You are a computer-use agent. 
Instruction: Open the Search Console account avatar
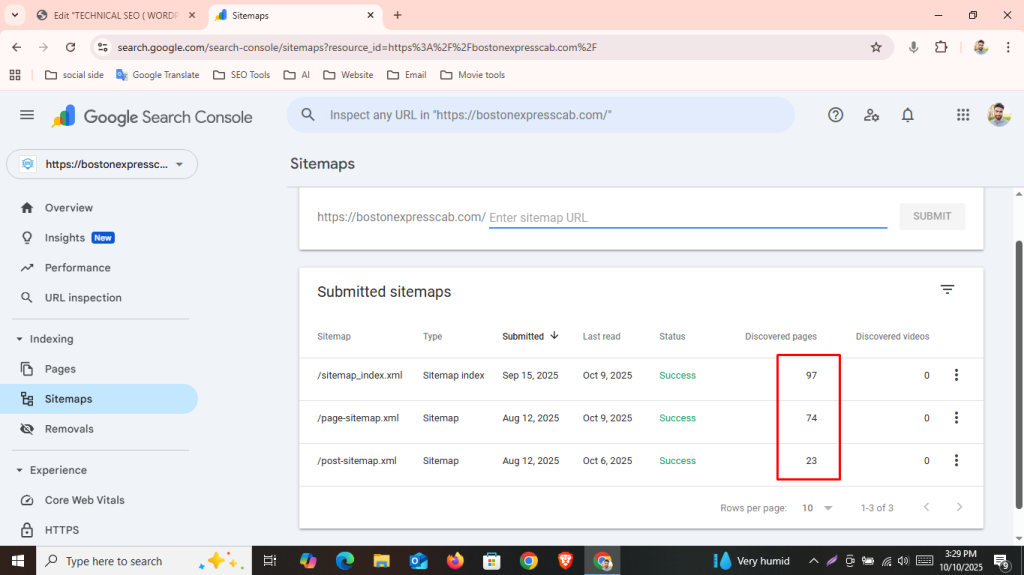[x=999, y=115]
